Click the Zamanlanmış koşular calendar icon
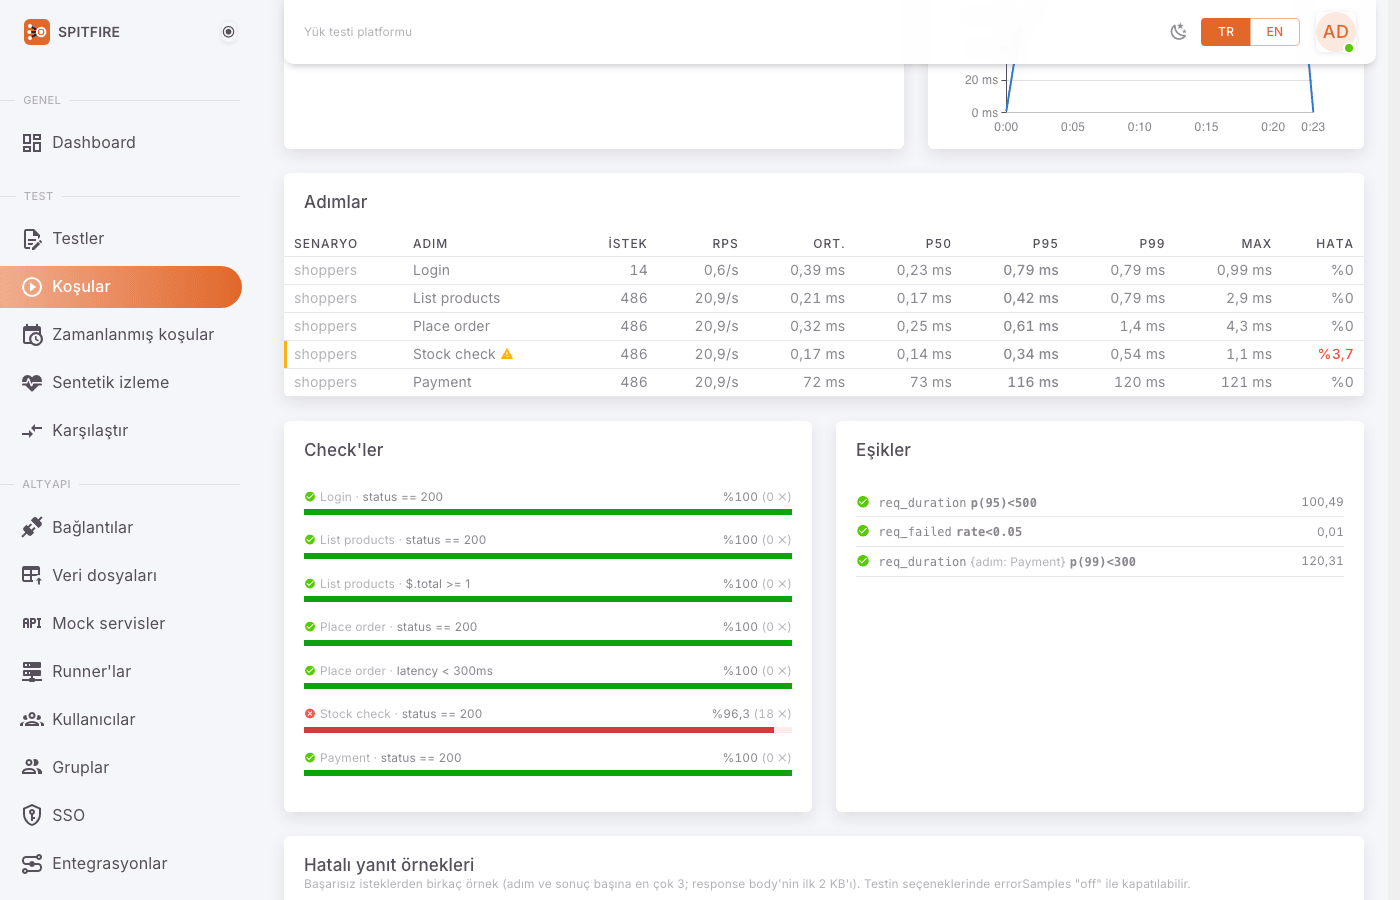 [x=32, y=335]
